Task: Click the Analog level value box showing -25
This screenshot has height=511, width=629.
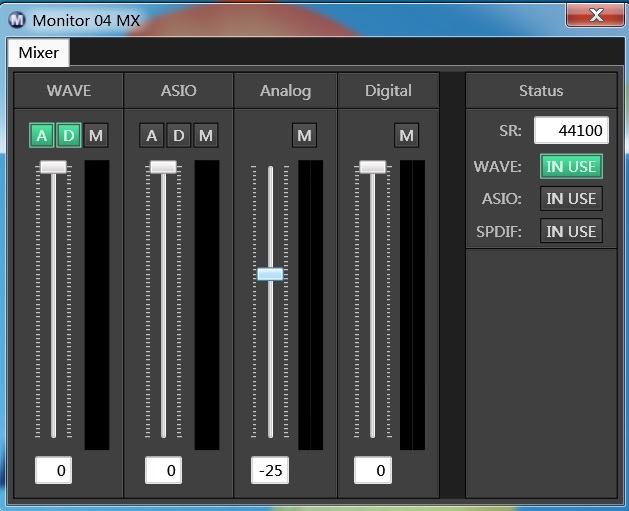Action: pos(270,470)
